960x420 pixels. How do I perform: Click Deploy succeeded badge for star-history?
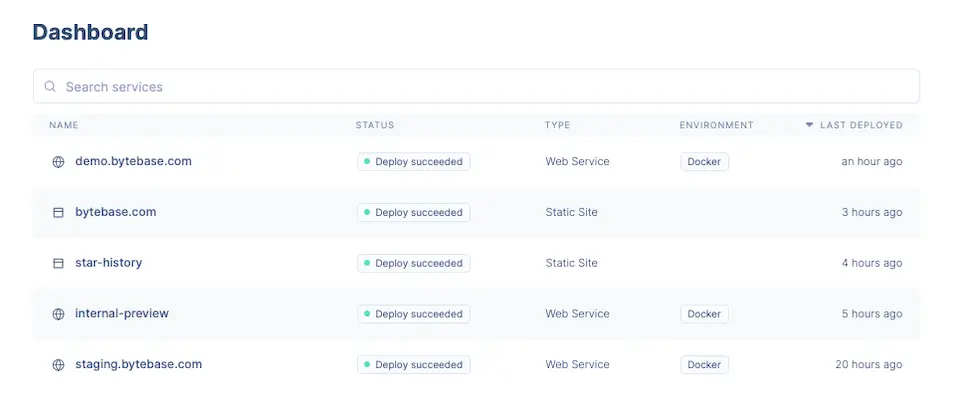coord(413,263)
